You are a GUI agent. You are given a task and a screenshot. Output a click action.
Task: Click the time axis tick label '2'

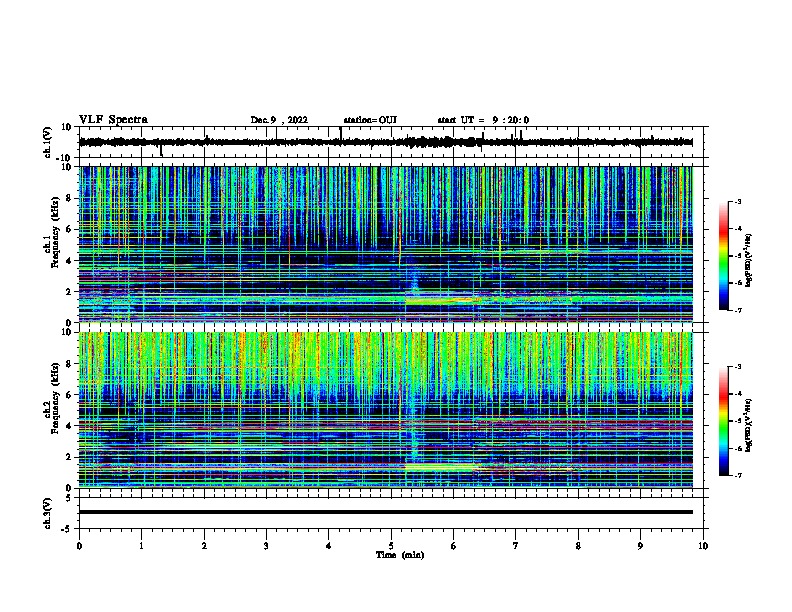tap(204, 546)
